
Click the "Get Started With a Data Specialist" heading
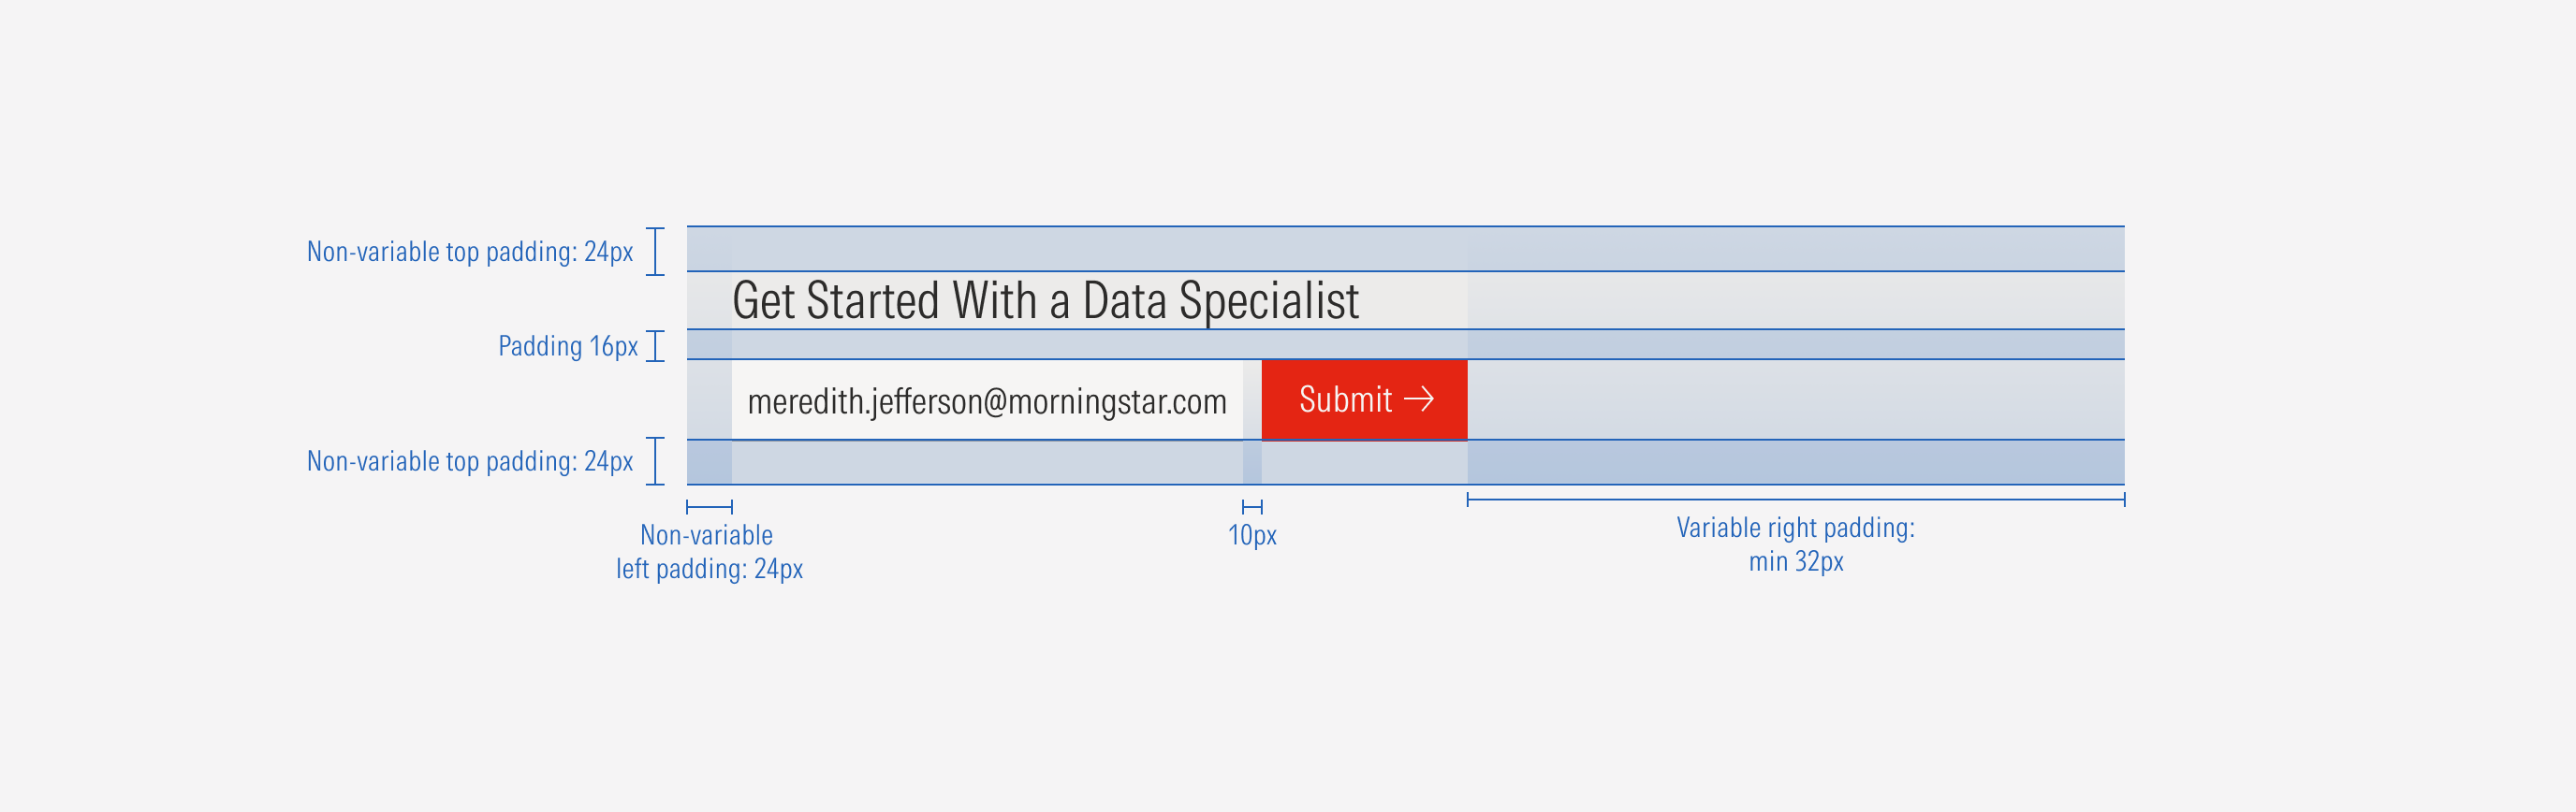point(1045,300)
